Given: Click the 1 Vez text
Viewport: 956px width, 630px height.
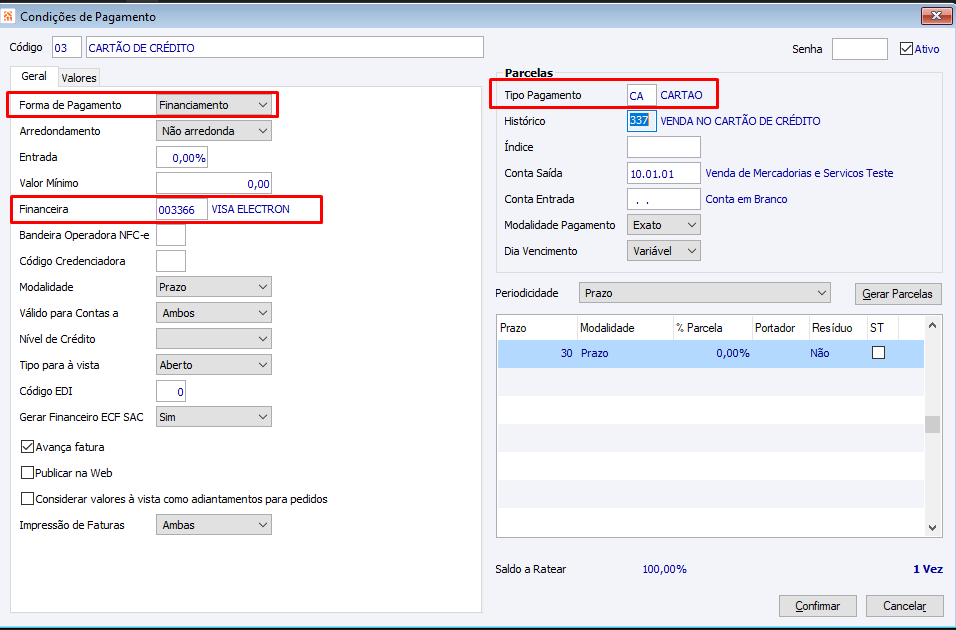Looking at the screenshot, I should point(928,569).
